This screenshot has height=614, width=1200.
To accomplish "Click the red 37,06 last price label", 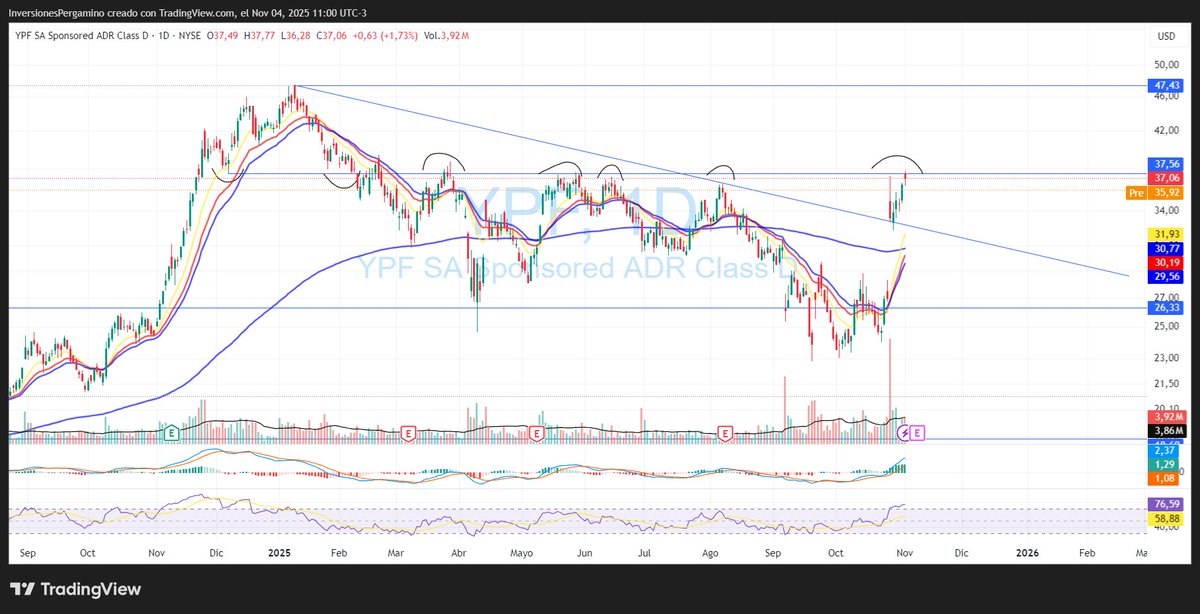I will click(1166, 178).
